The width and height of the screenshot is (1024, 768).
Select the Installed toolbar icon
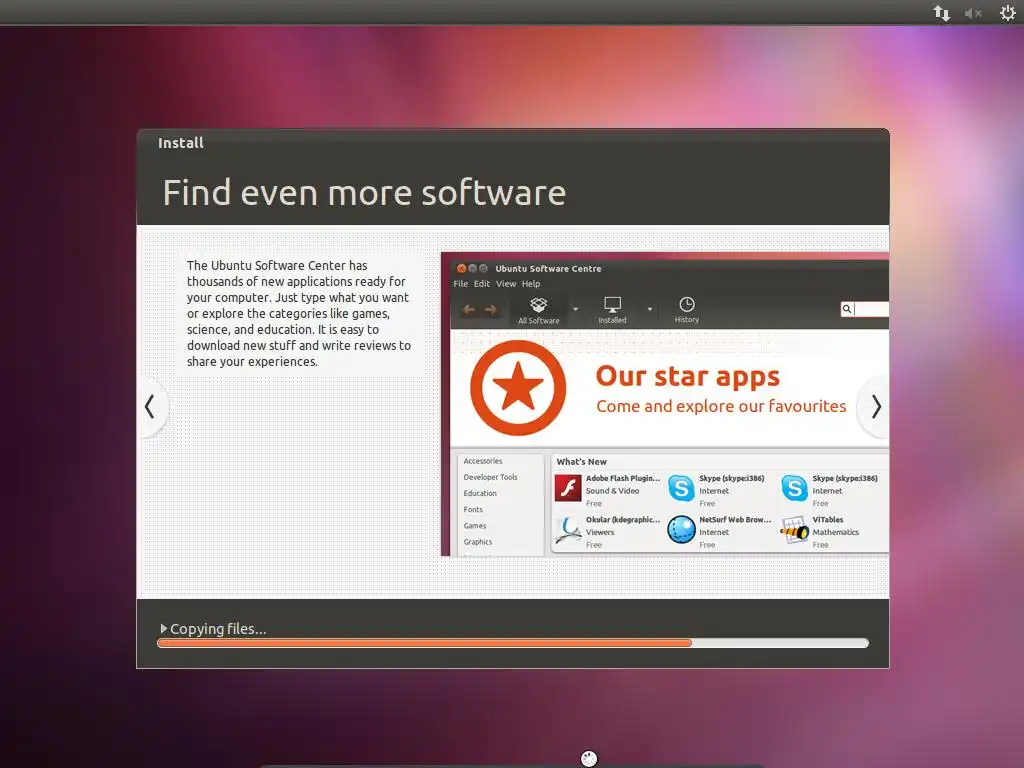(x=613, y=310)
